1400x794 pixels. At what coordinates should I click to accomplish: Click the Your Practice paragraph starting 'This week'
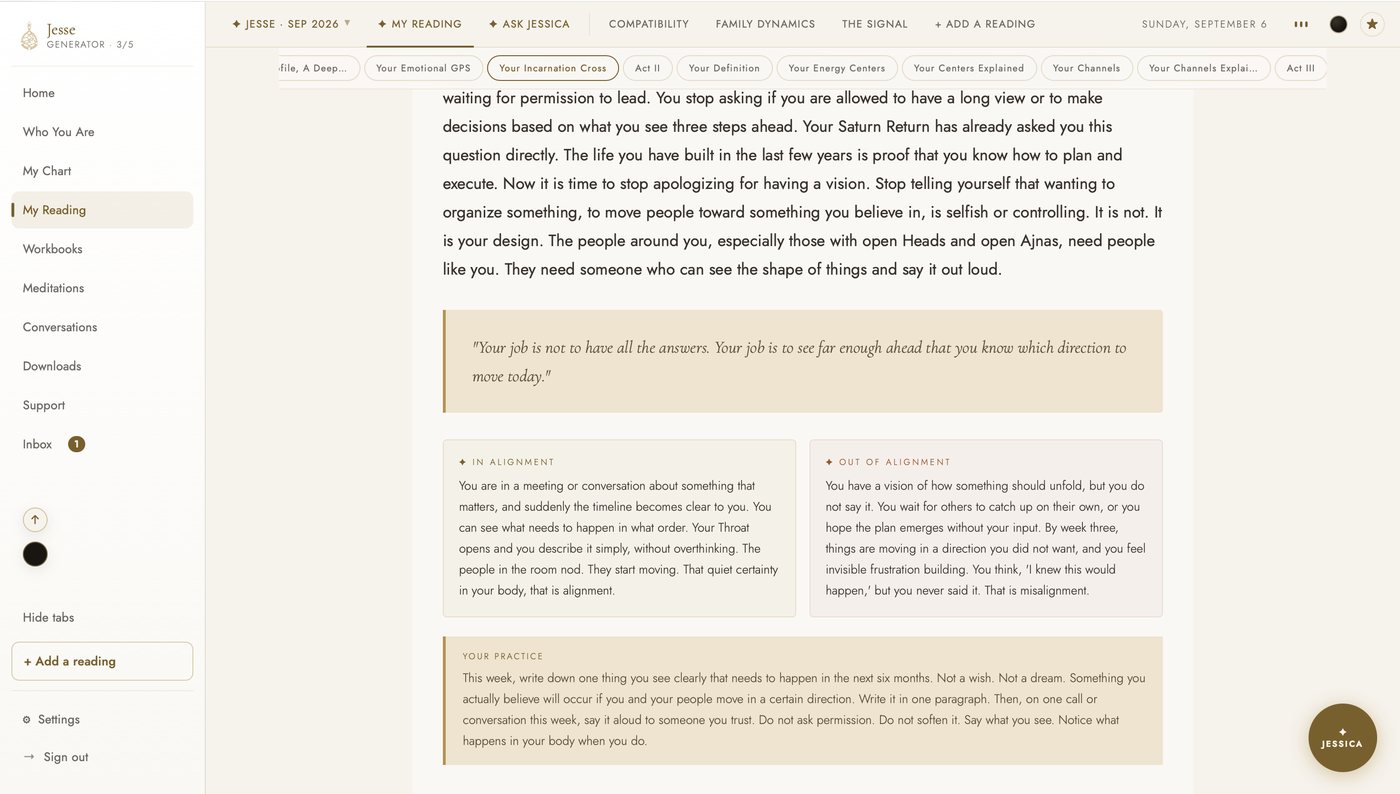tap(804, 709)
